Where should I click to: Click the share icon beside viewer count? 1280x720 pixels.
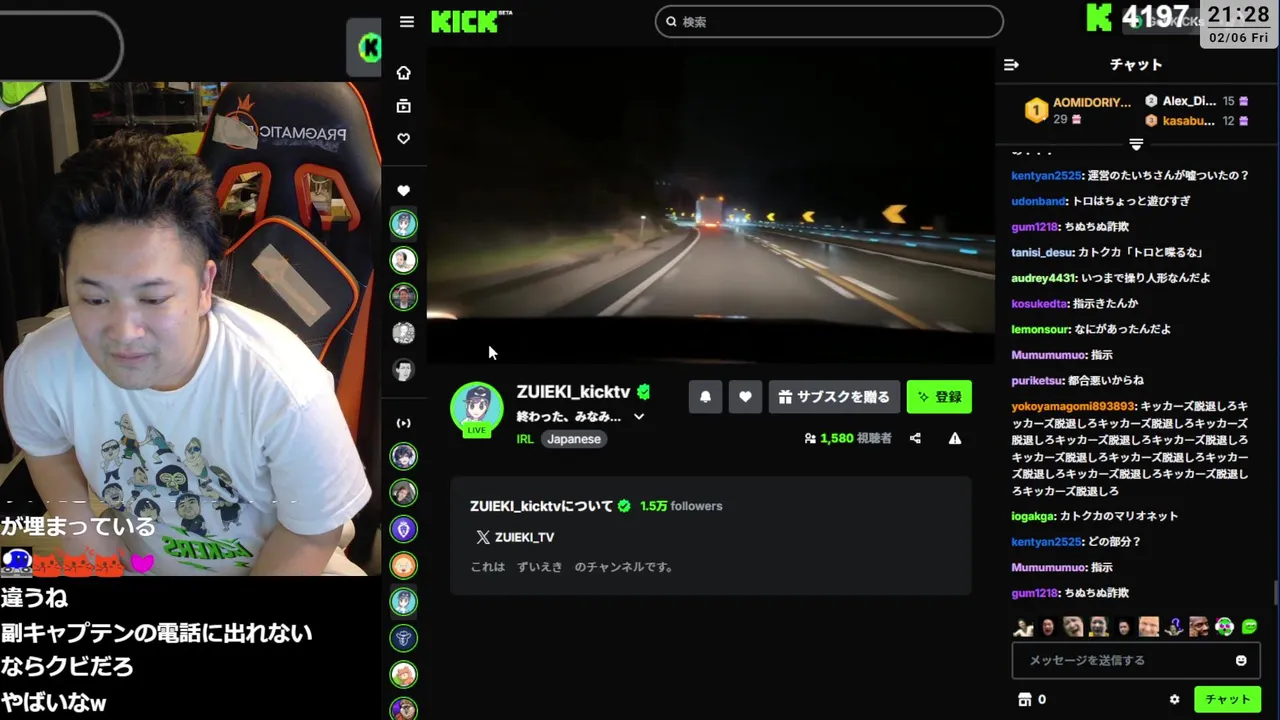coord(915,438)
